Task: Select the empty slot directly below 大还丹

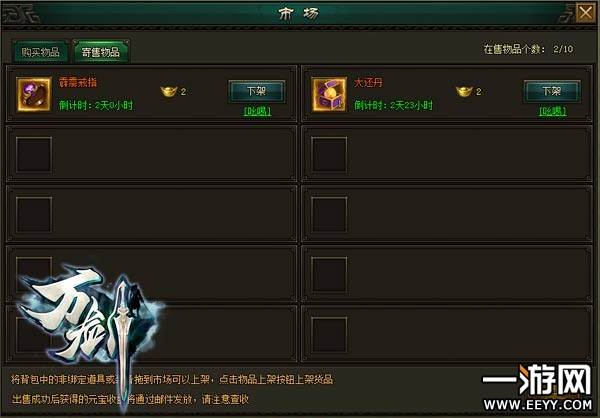Action: (x=329, y=154)
